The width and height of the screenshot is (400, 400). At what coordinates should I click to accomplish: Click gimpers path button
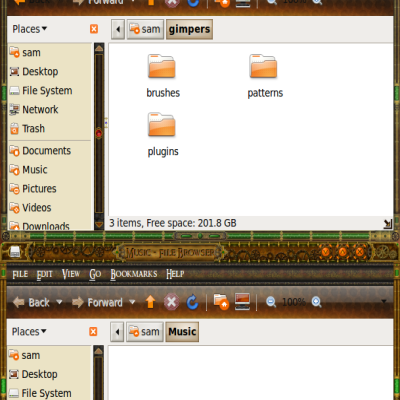[x=189, y=29]
